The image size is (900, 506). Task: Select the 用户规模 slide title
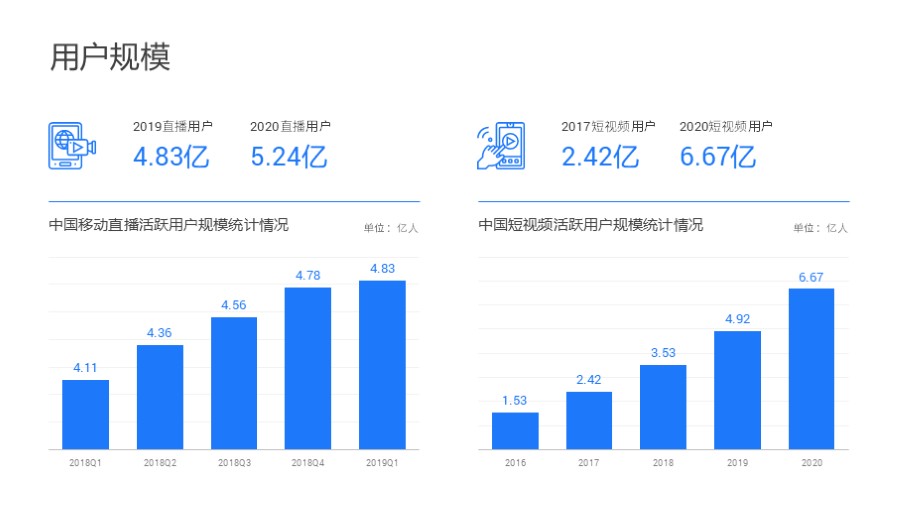(x=110, y=57)
